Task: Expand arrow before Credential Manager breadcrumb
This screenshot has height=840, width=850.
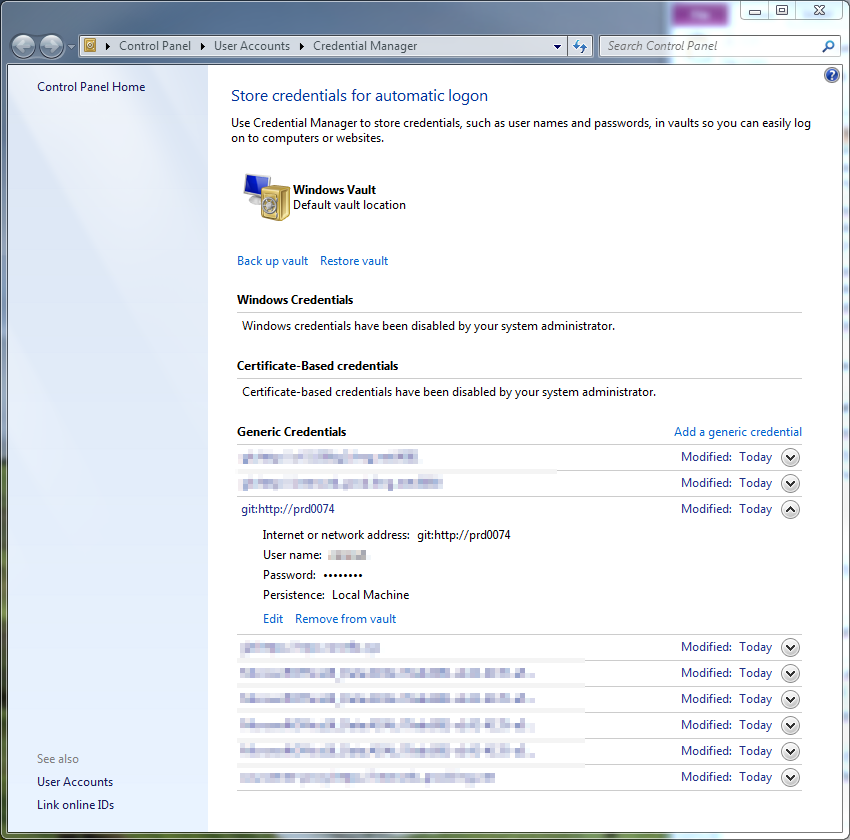Action: point(301,46)
